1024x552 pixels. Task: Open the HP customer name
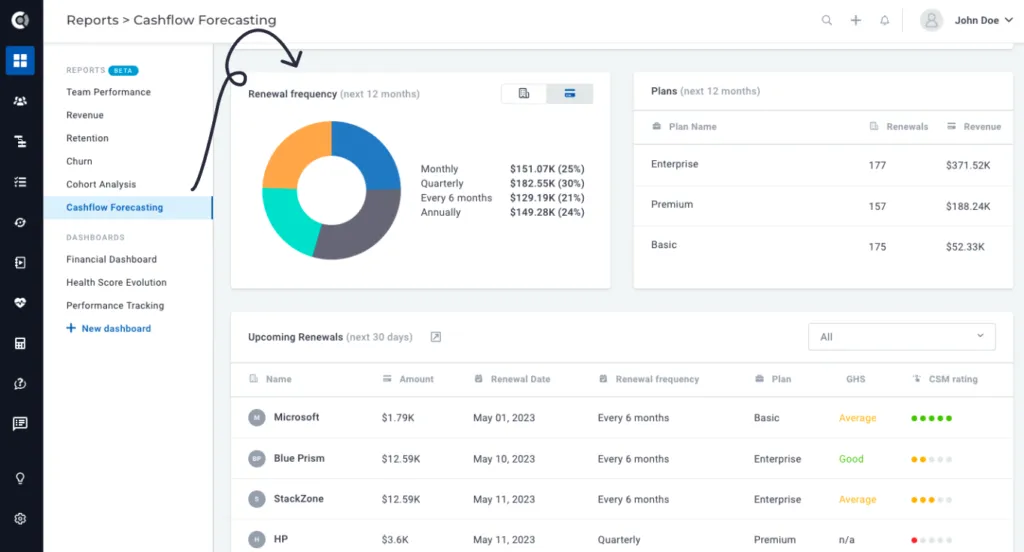(x=281, y=540)
